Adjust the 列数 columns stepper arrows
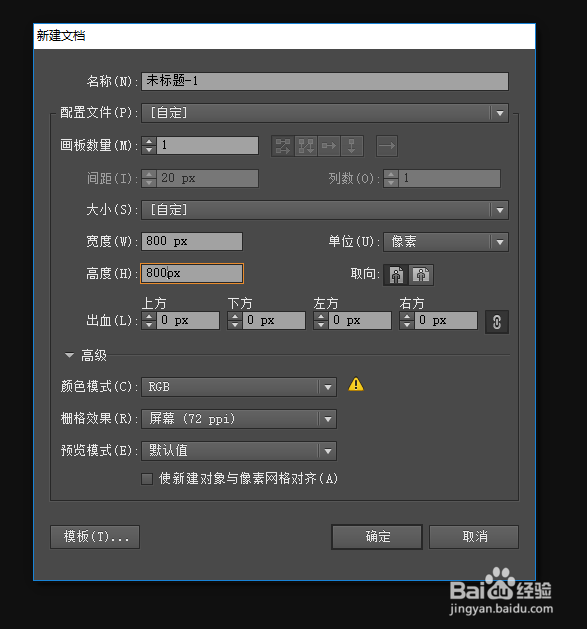This screenshot has height=629, width=587. tap(391, 178)
